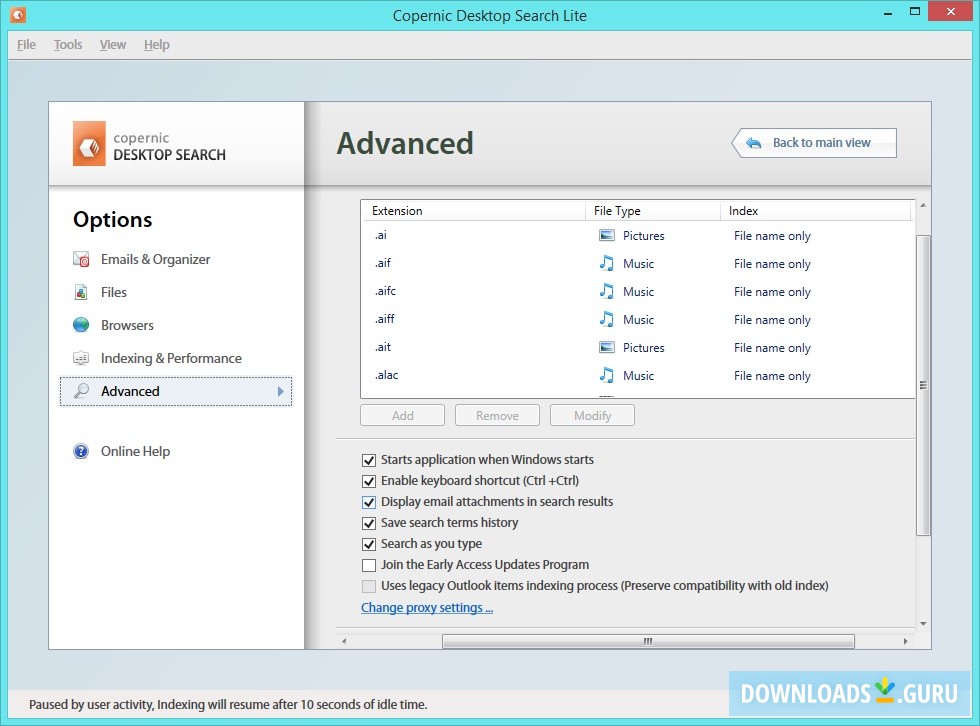Open Indexing & Performance options
980x726 pixels.
171,358
